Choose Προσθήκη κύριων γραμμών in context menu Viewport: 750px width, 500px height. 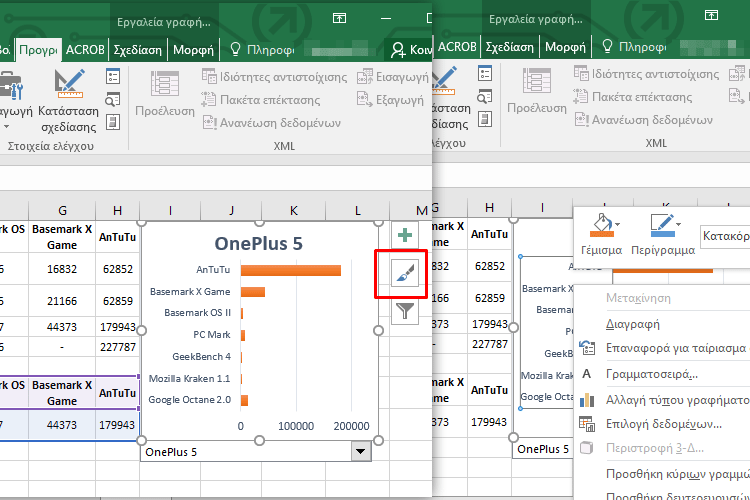[x=662, y=474]
